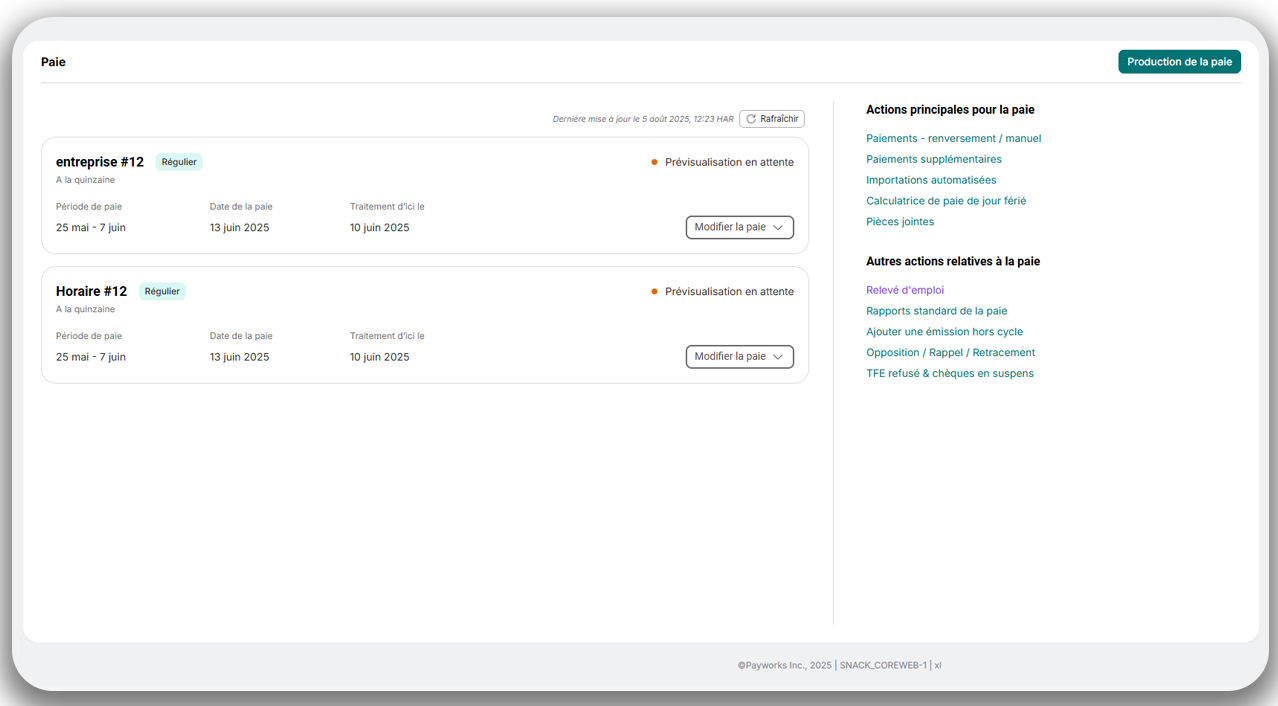Click the entreprise #12 payroll title
1278x706 pixels.
click(x=100, y=162)
